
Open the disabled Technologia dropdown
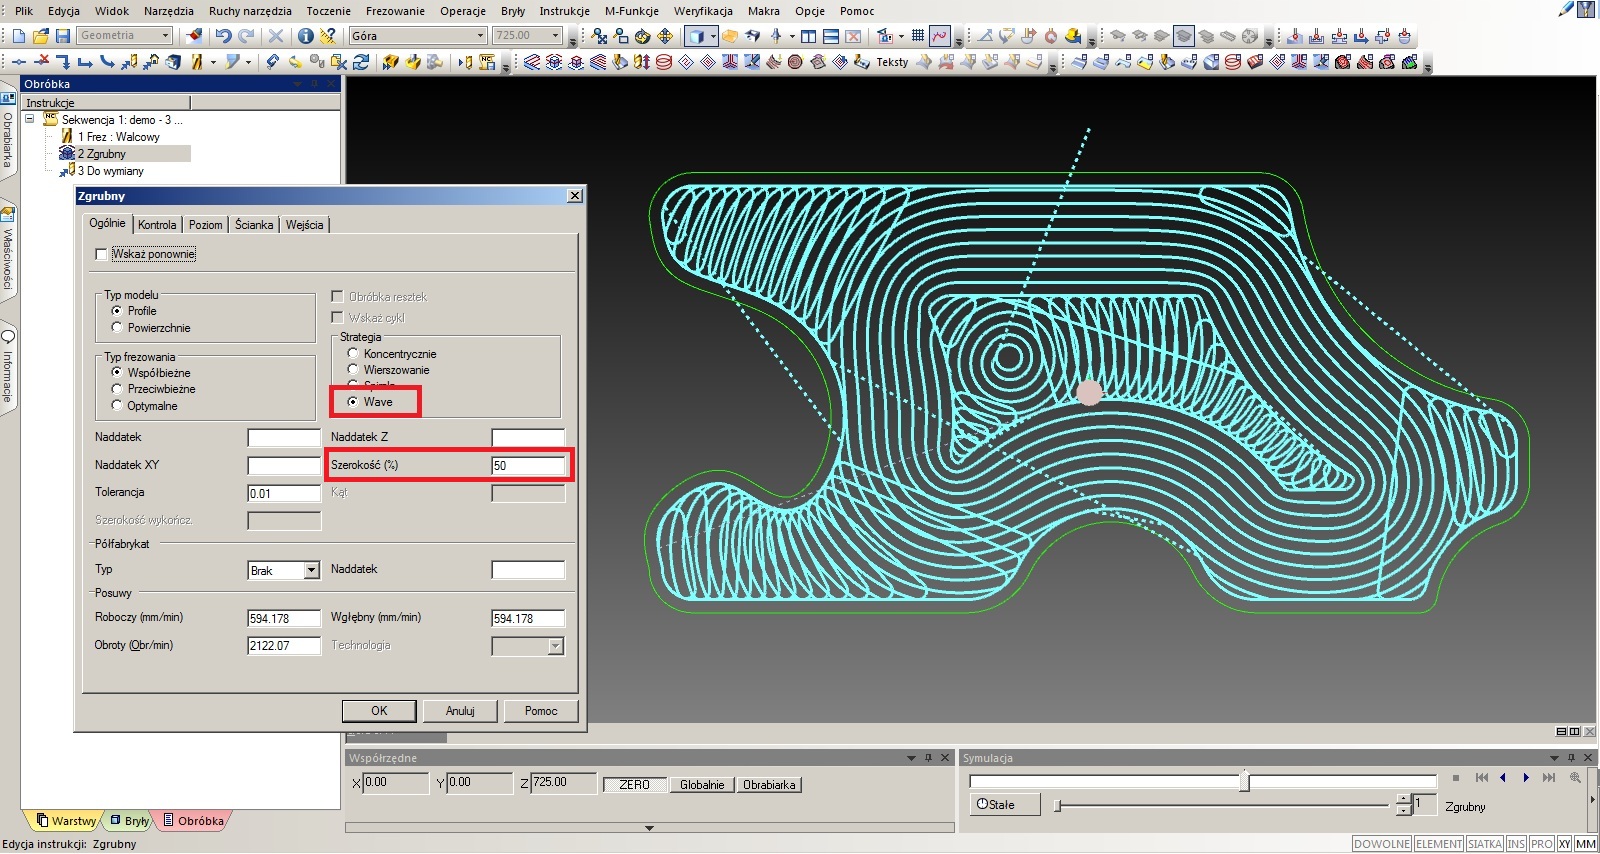point(555,647)
